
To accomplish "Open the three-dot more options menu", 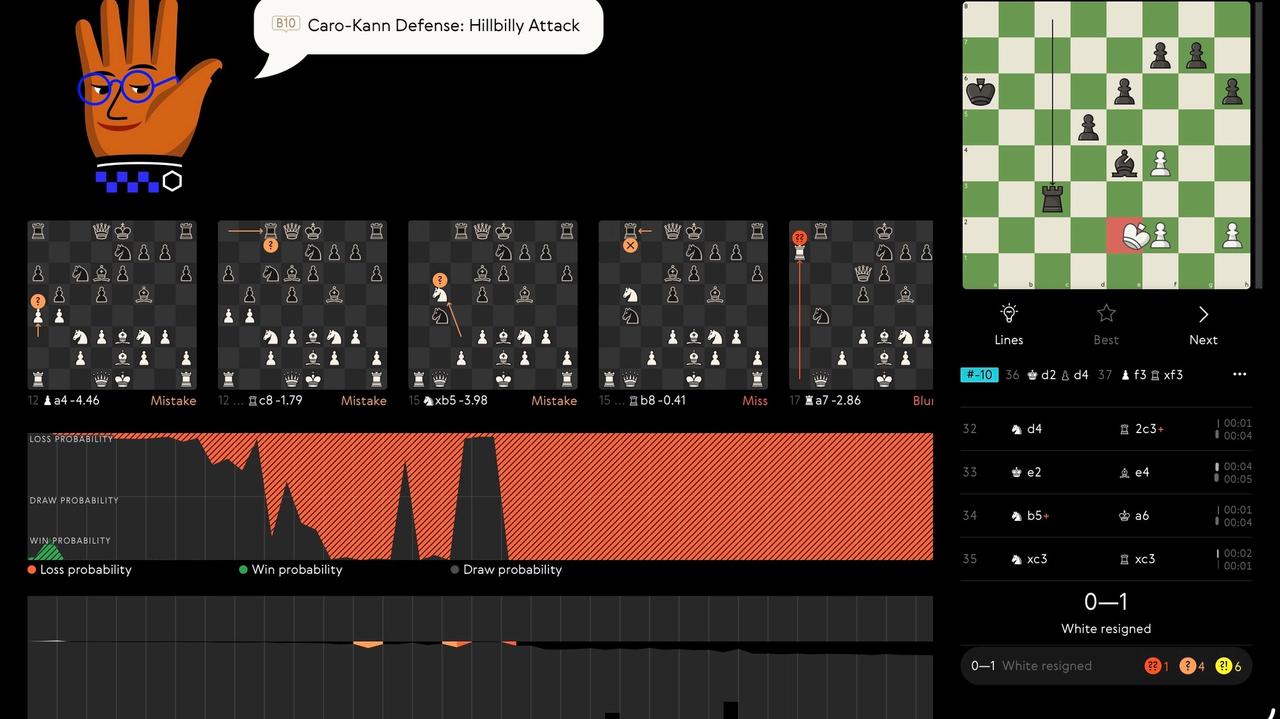I will tap(1240, 375).
